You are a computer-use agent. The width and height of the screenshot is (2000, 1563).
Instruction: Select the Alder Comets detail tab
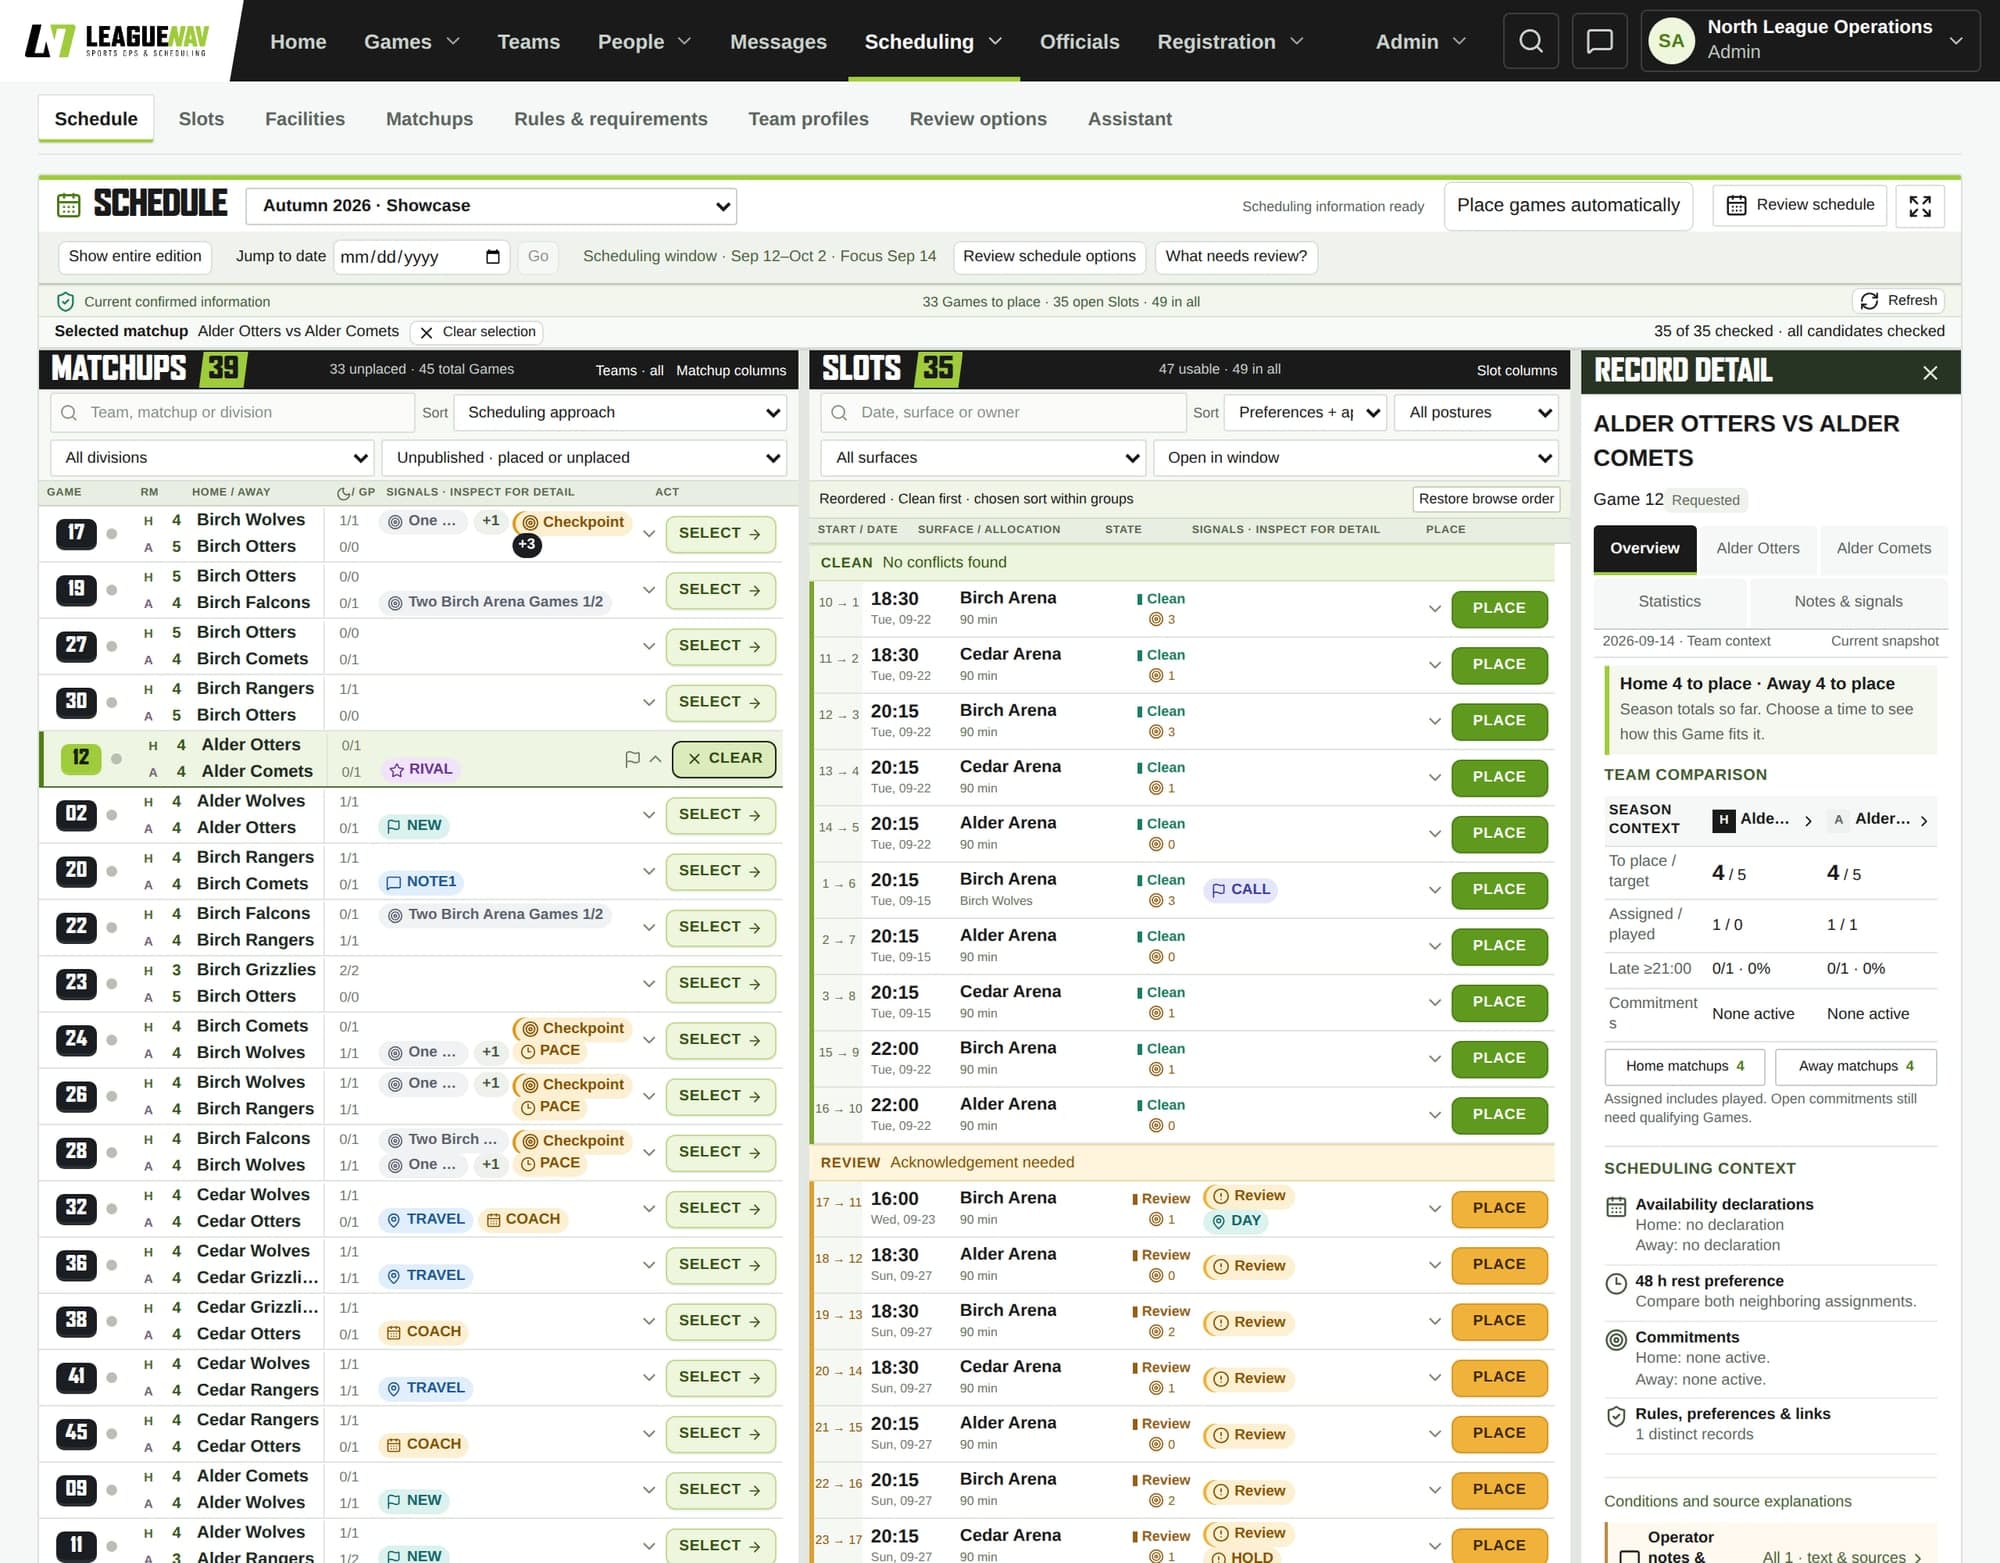(x=1883, y=549)
